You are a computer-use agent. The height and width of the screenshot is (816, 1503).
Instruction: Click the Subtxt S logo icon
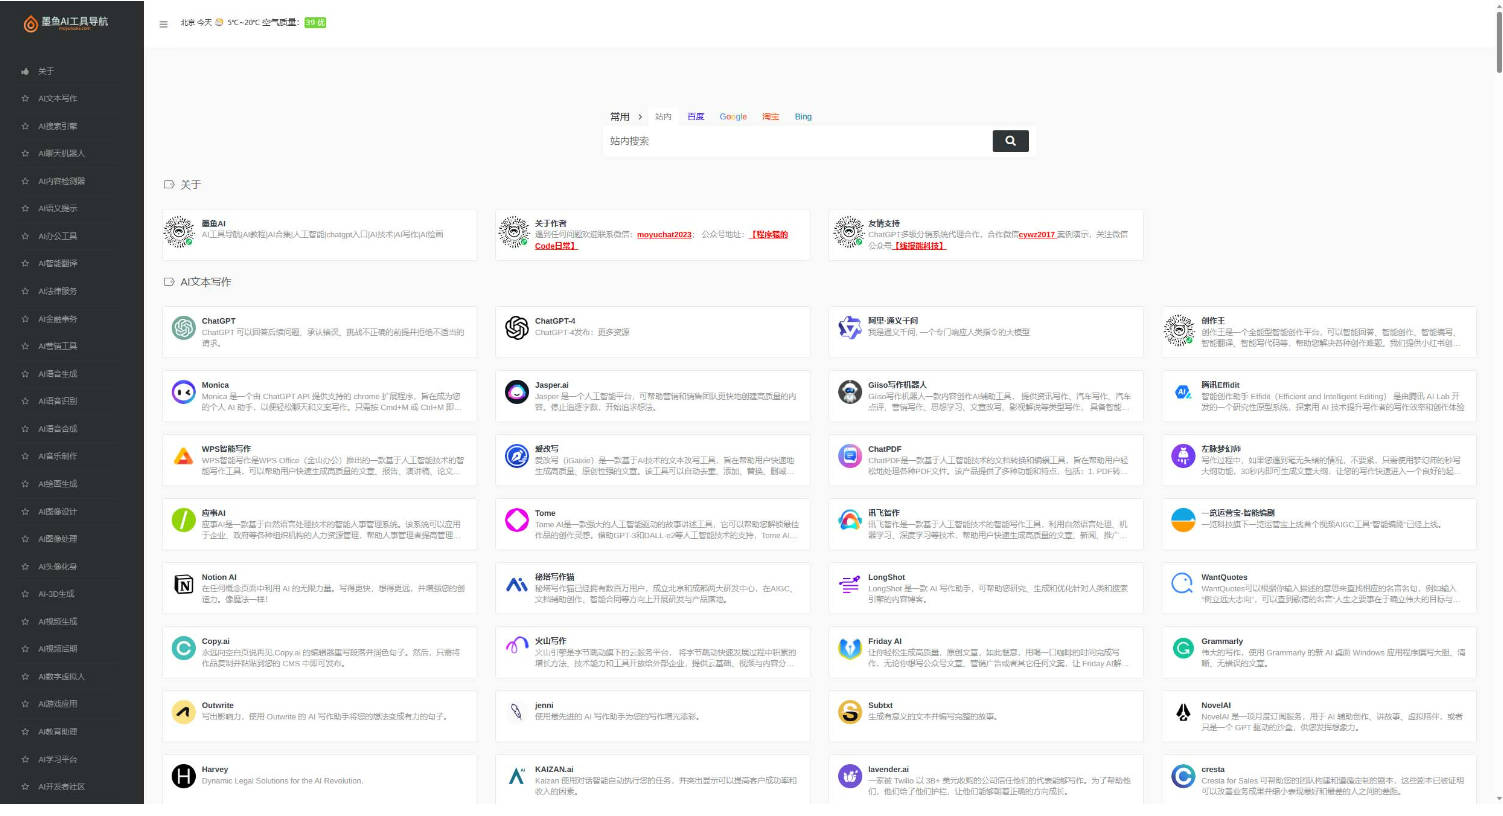point(850,712)
